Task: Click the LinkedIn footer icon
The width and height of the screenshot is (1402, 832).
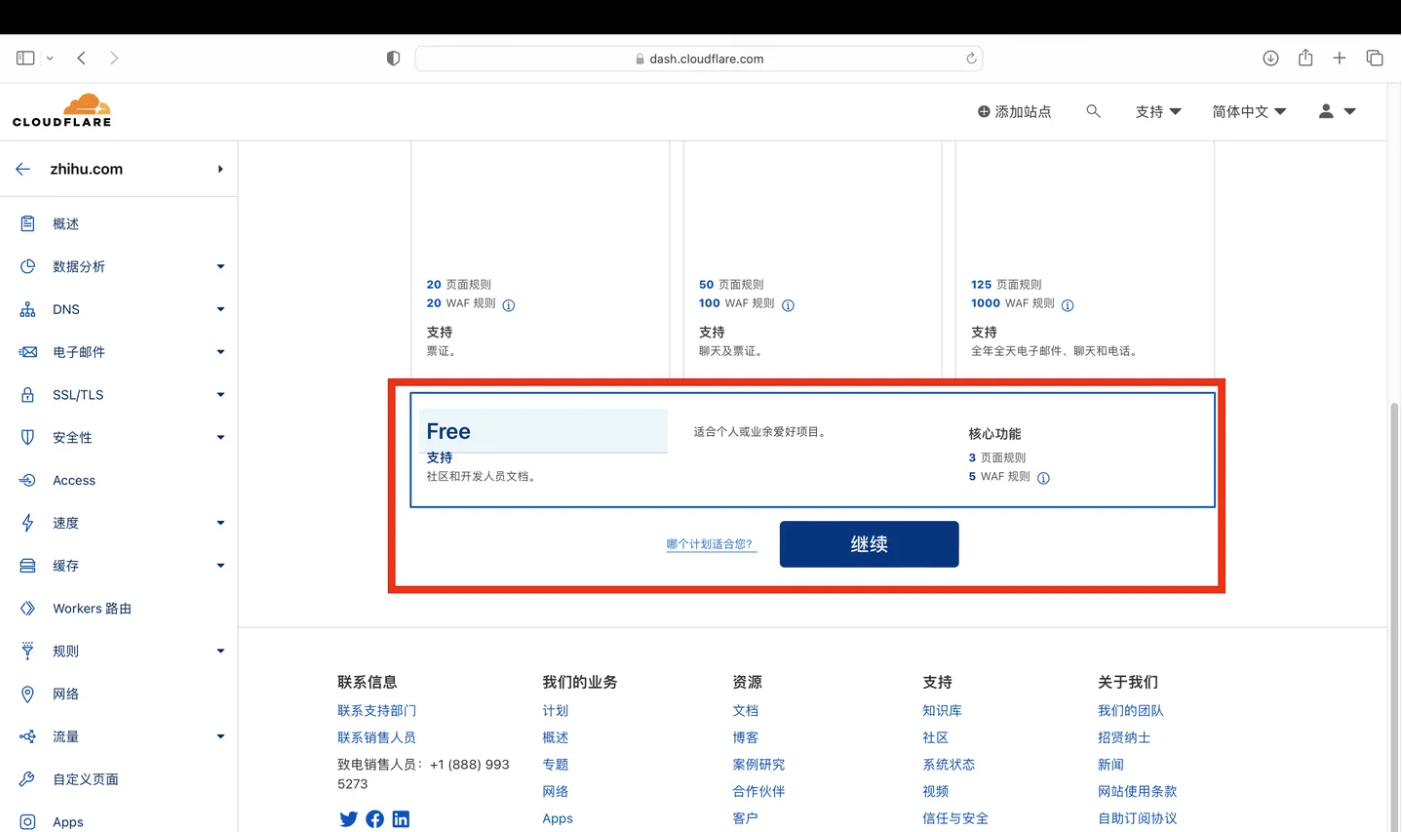Action: click(401, 819)
